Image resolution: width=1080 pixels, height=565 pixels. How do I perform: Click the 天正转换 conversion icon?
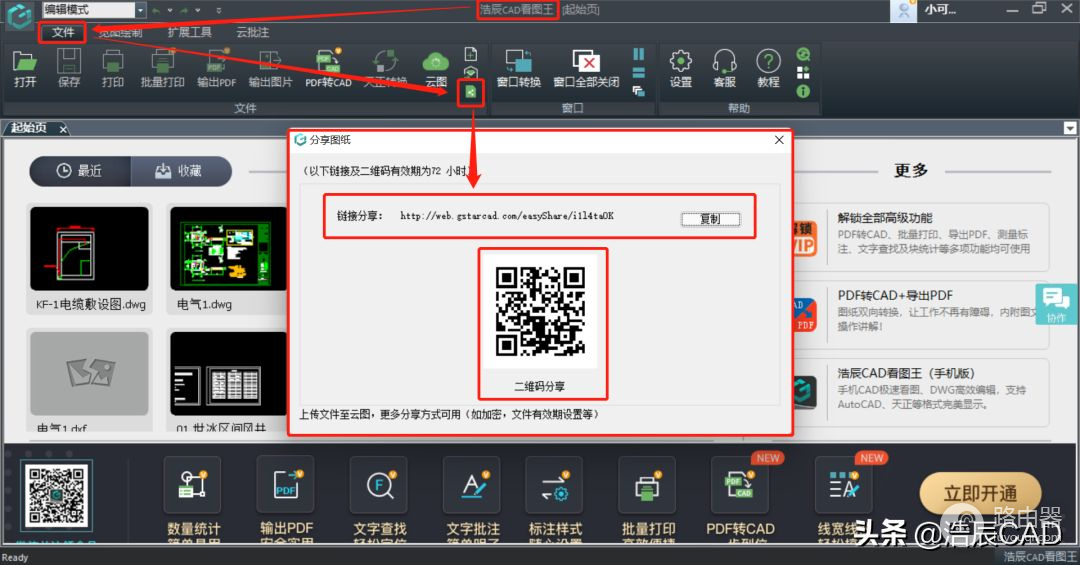(384, 62)
